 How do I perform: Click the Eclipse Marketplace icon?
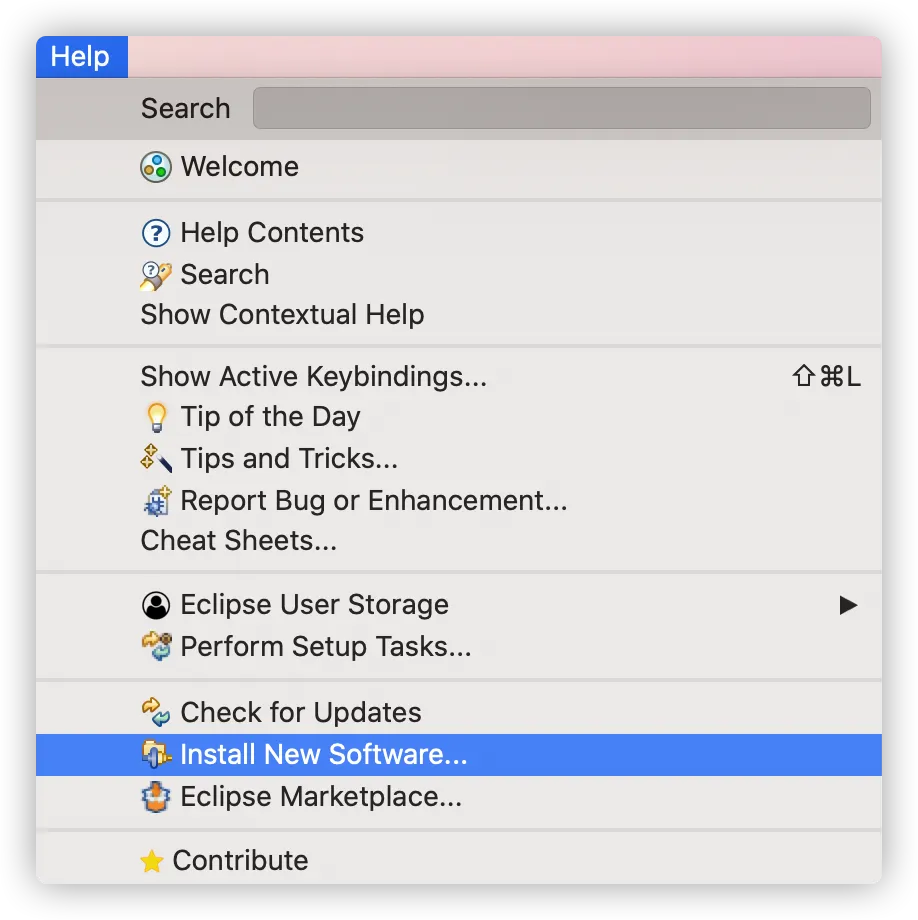[x=156, y=797]
